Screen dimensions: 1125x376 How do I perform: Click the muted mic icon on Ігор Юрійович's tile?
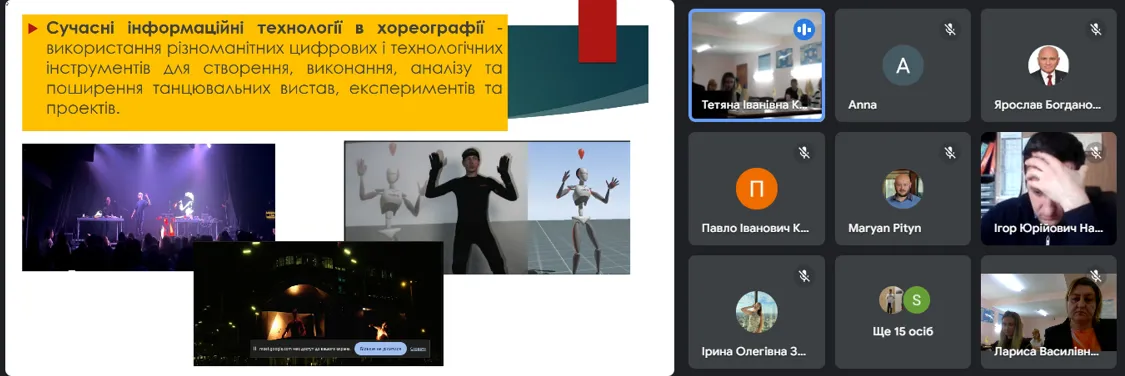click(x=1096, y=153)
